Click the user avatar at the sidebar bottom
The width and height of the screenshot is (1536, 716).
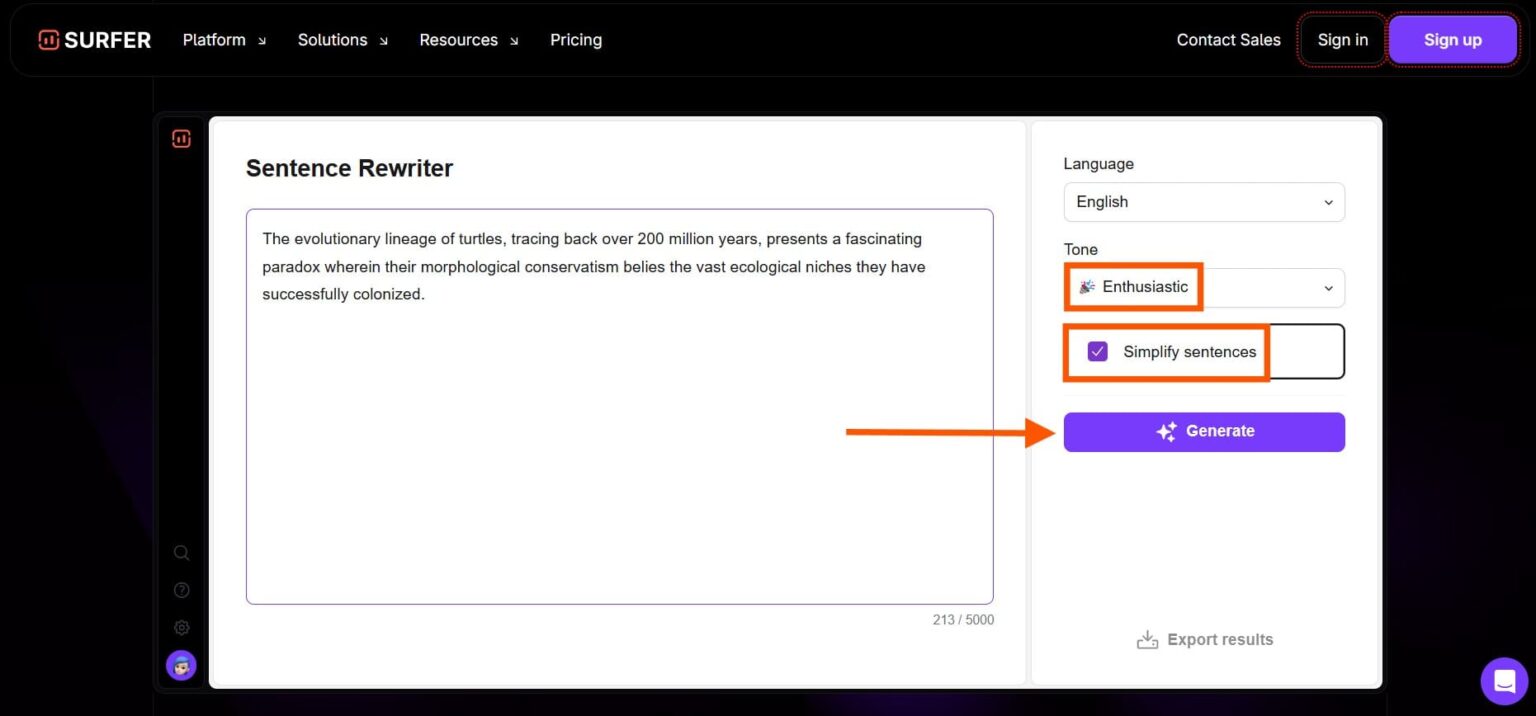181,664
